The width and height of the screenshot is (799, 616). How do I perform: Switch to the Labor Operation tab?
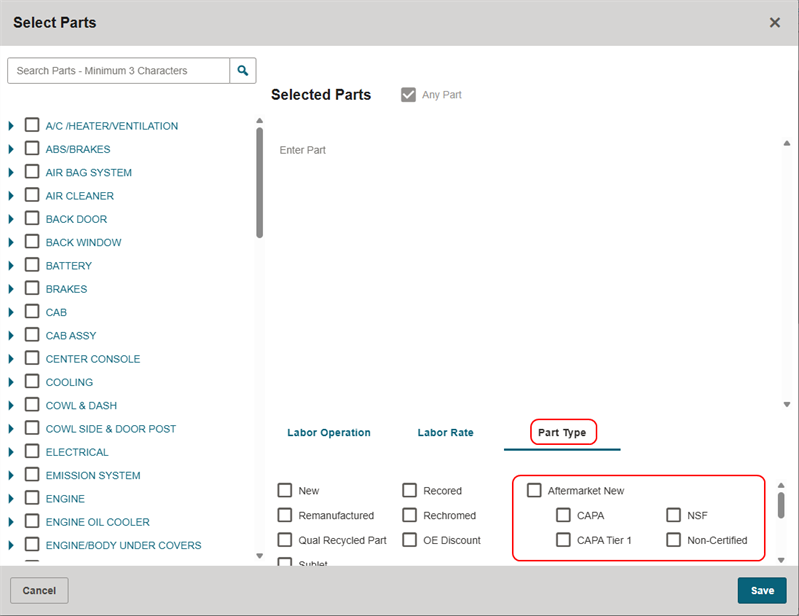click(x=329, y=433)
